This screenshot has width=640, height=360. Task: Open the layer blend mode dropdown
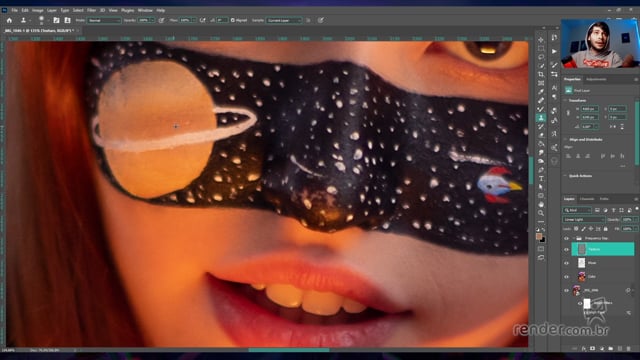tap(583, 220)
